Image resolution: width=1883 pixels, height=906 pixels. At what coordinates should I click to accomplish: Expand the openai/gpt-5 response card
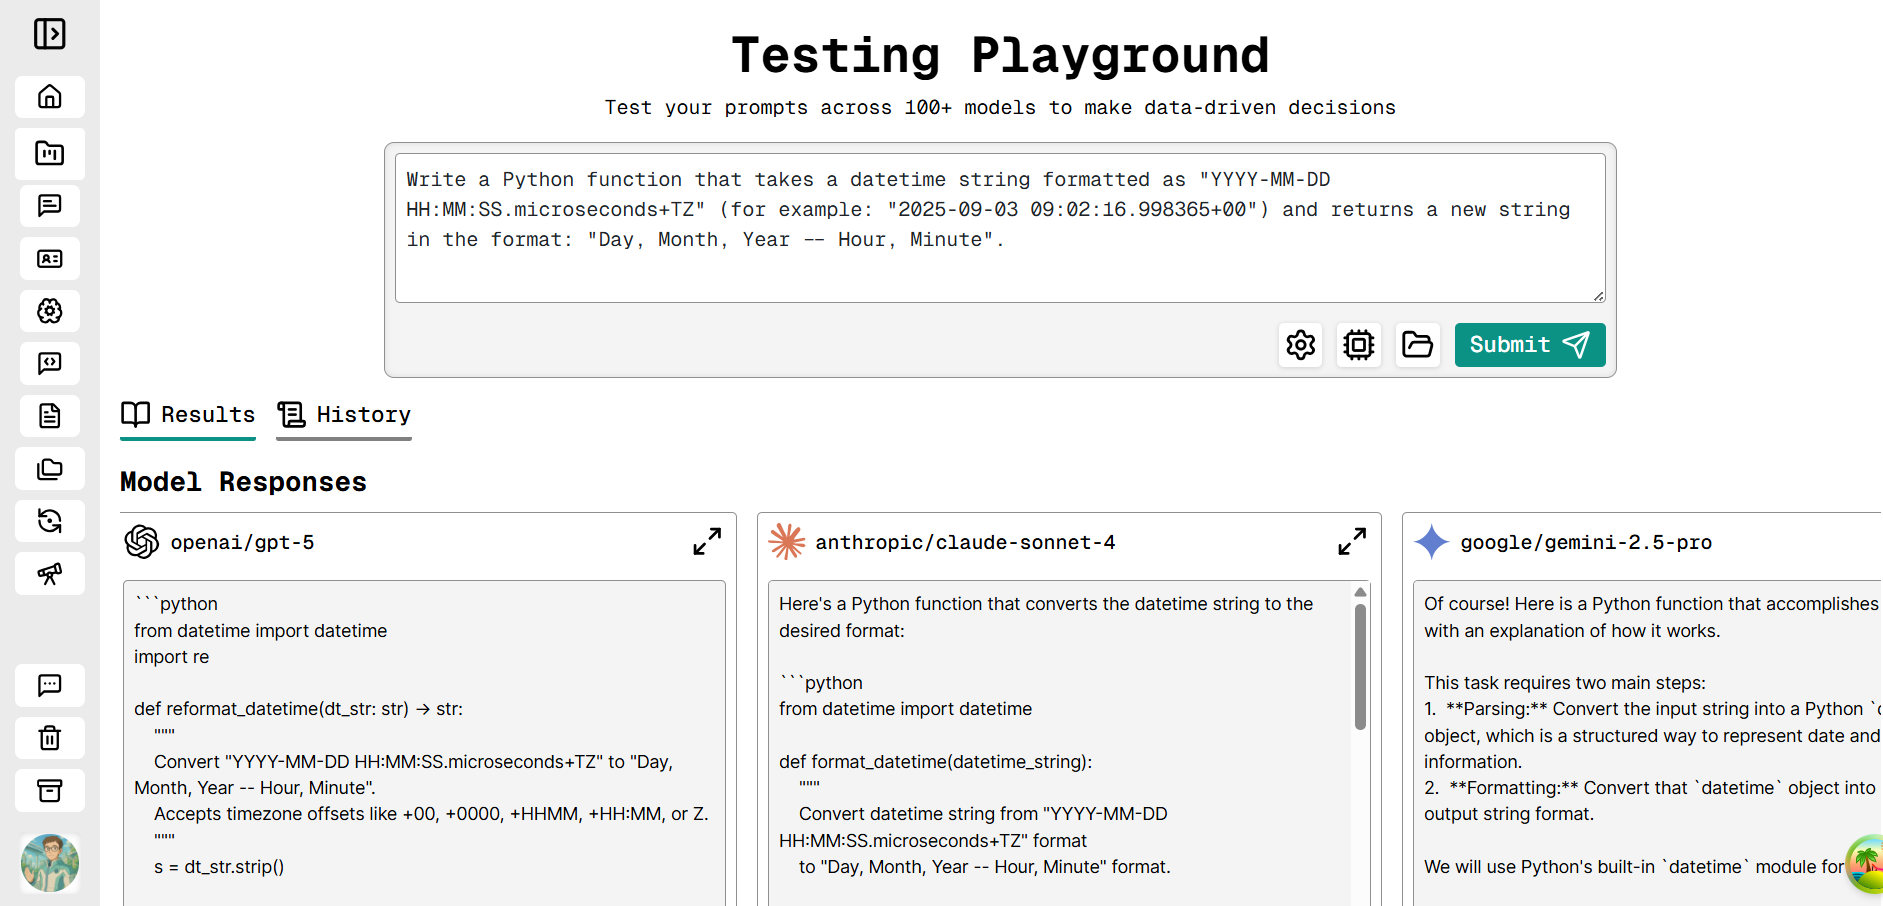(707, 542)
